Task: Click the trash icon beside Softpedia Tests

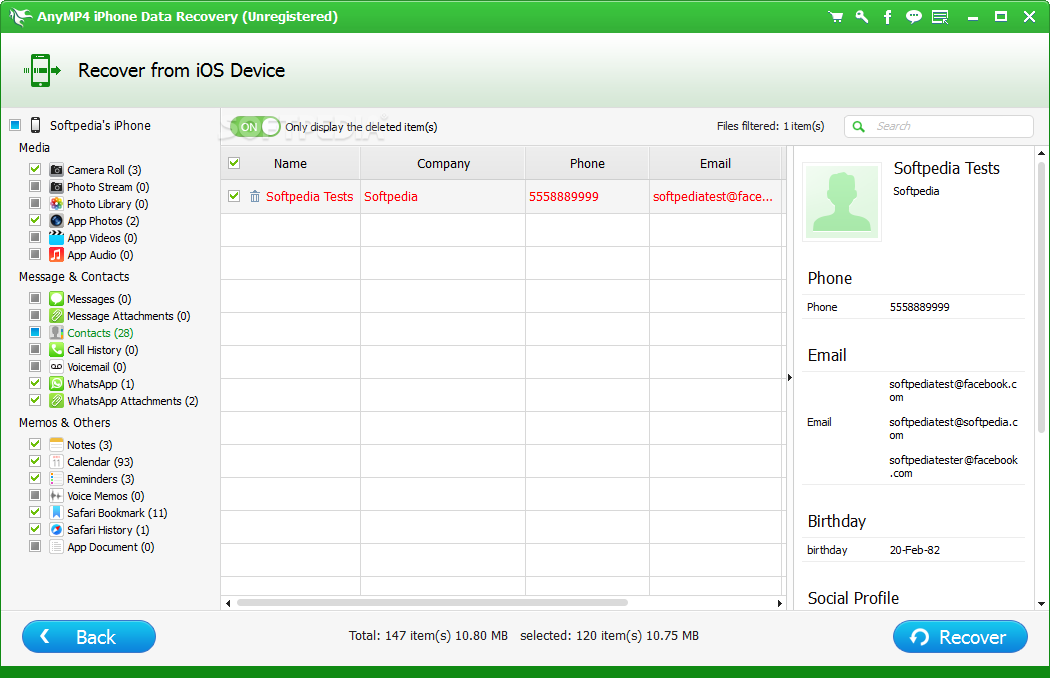Action: [x=255, y=196]
